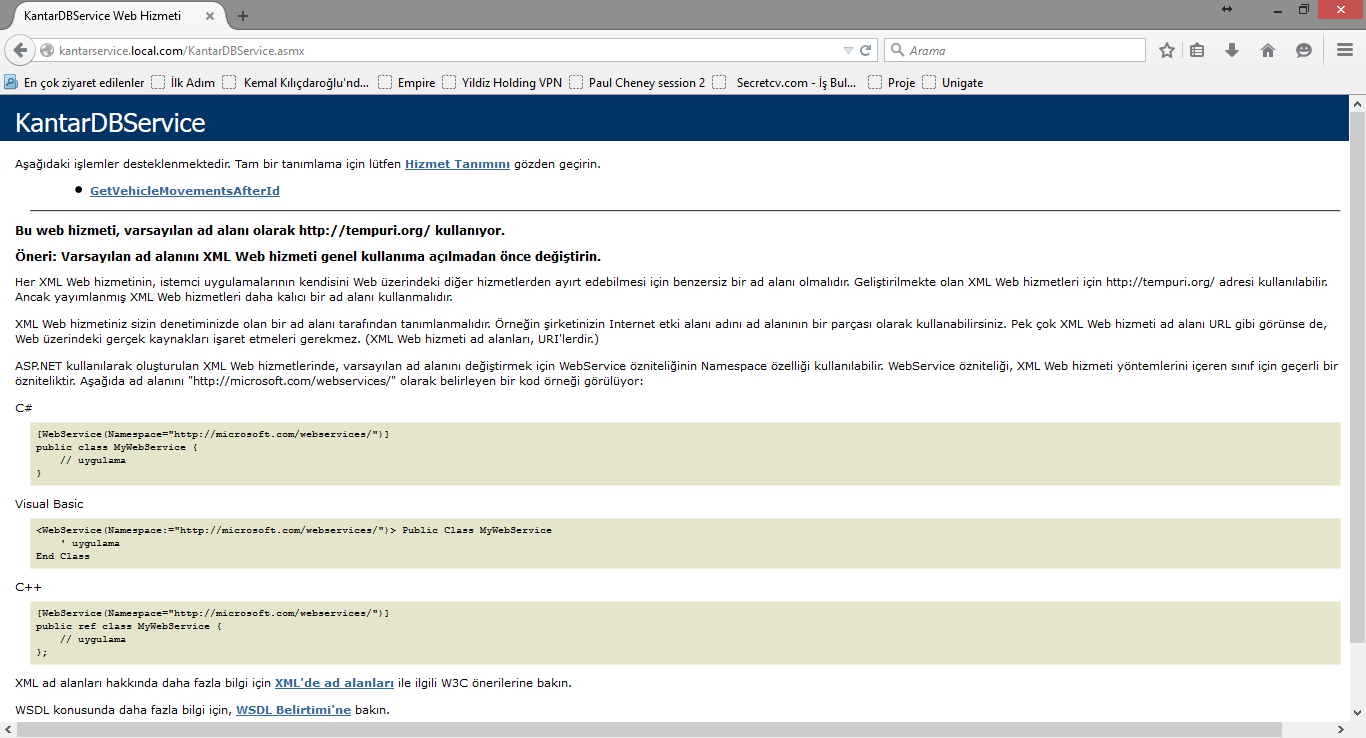
Task: Click the 'Bu web hizmeti, varsayılan' bold line
Action: [260, 230]
